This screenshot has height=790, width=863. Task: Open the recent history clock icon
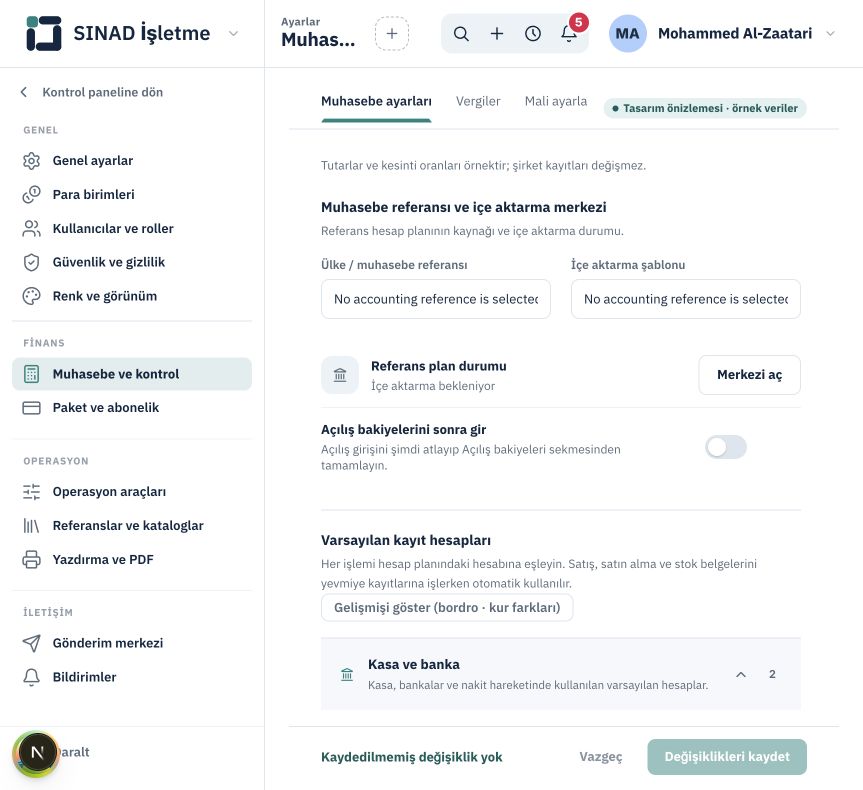pyautogui.click(x=533, y=34)
